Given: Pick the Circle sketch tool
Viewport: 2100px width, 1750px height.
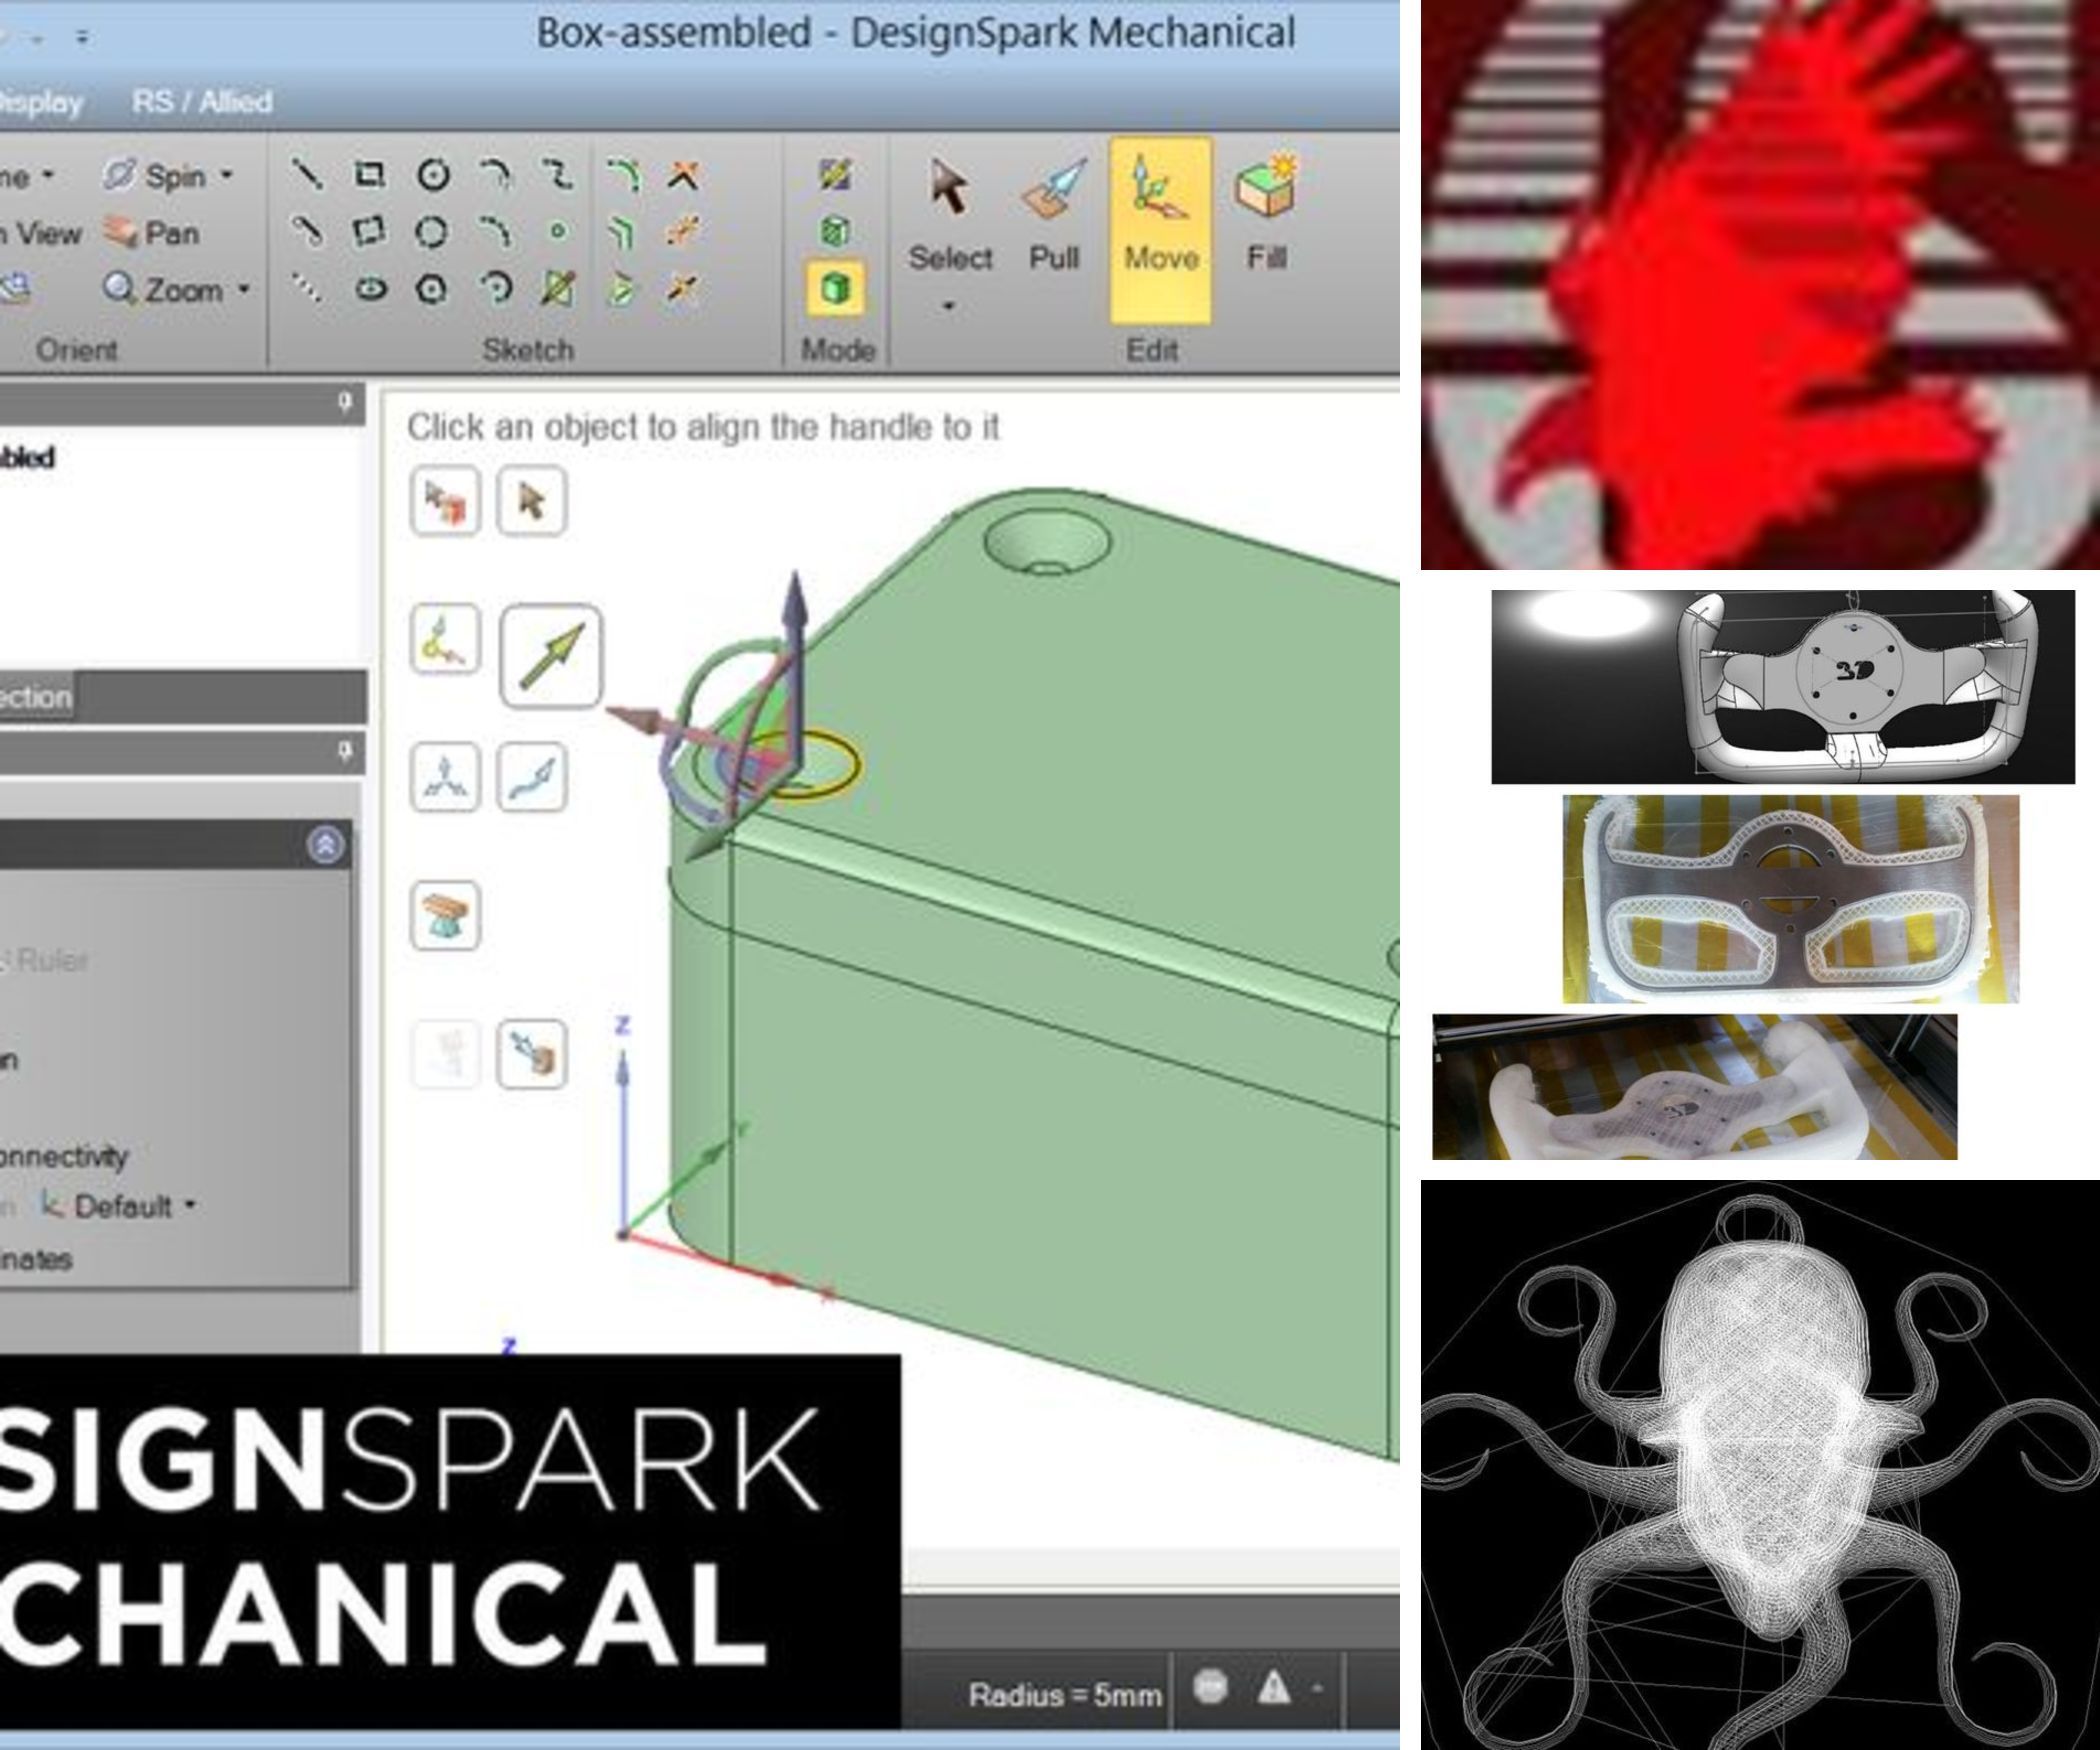Looking at the screenshot, I should click(x=432, y=176).
